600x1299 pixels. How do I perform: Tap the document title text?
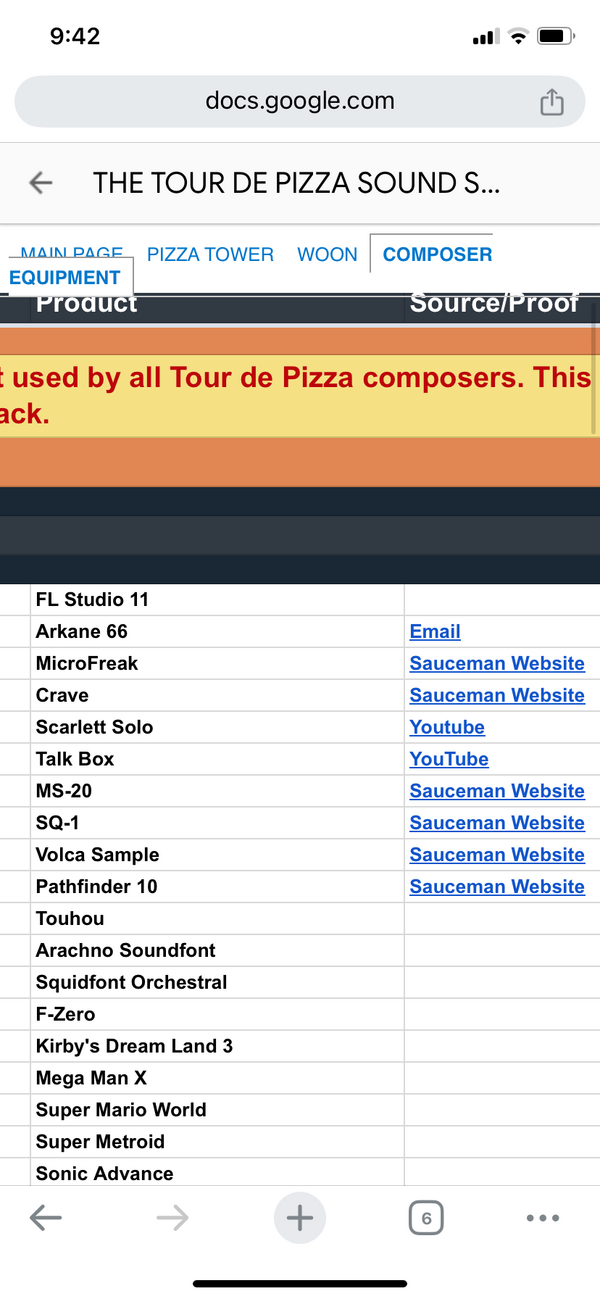pos(296,183)
